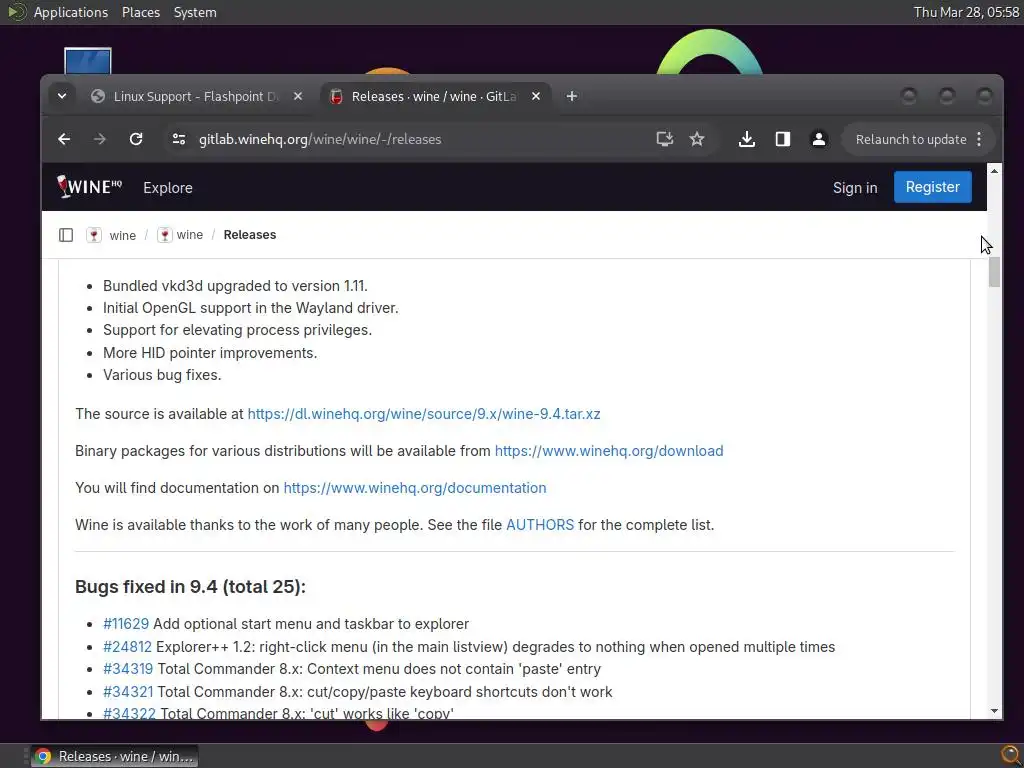
Task: Install app icon in address bar
Action: [x=664, y=139]
